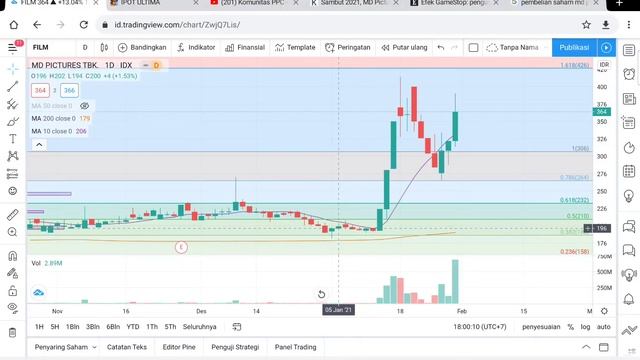Open go-to-date calendar icon

tap(237, 327)
